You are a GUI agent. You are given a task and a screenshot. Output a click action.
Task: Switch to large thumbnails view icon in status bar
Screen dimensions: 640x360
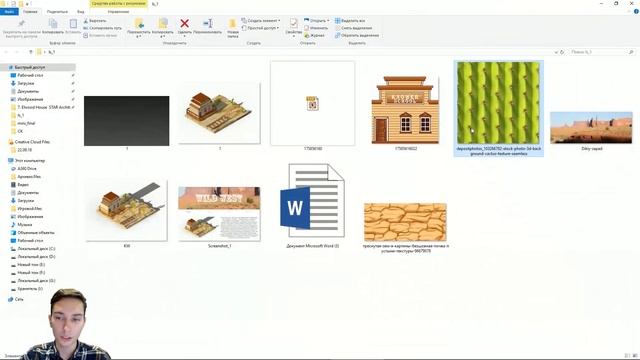[635, 356]
